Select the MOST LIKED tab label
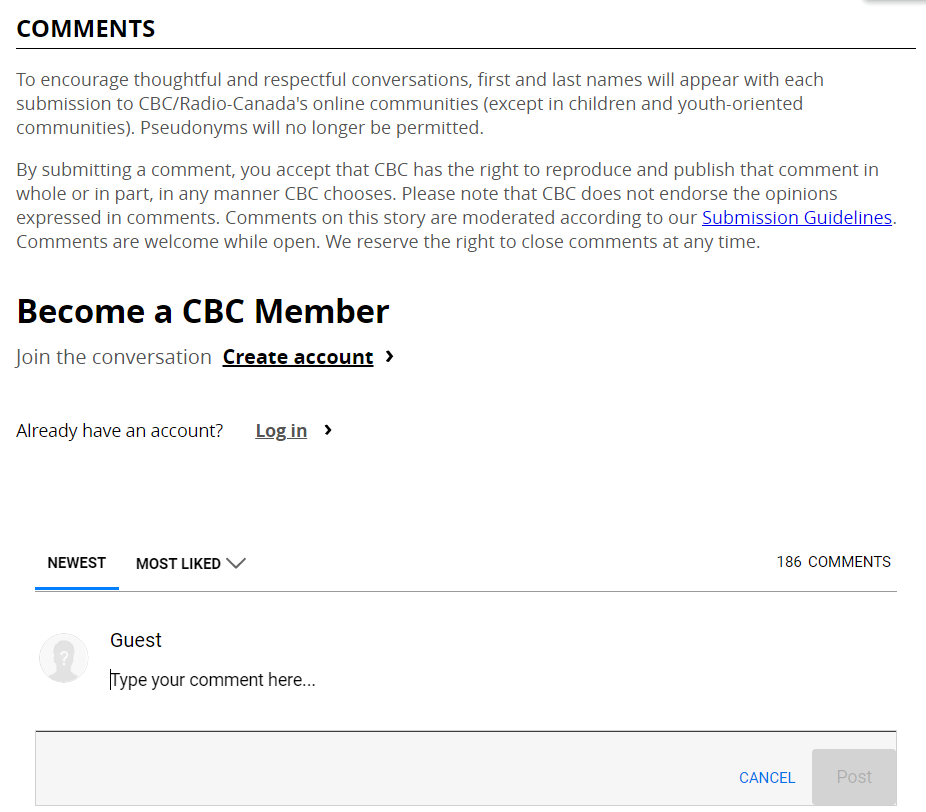926x812 pixels. [178, 564]
